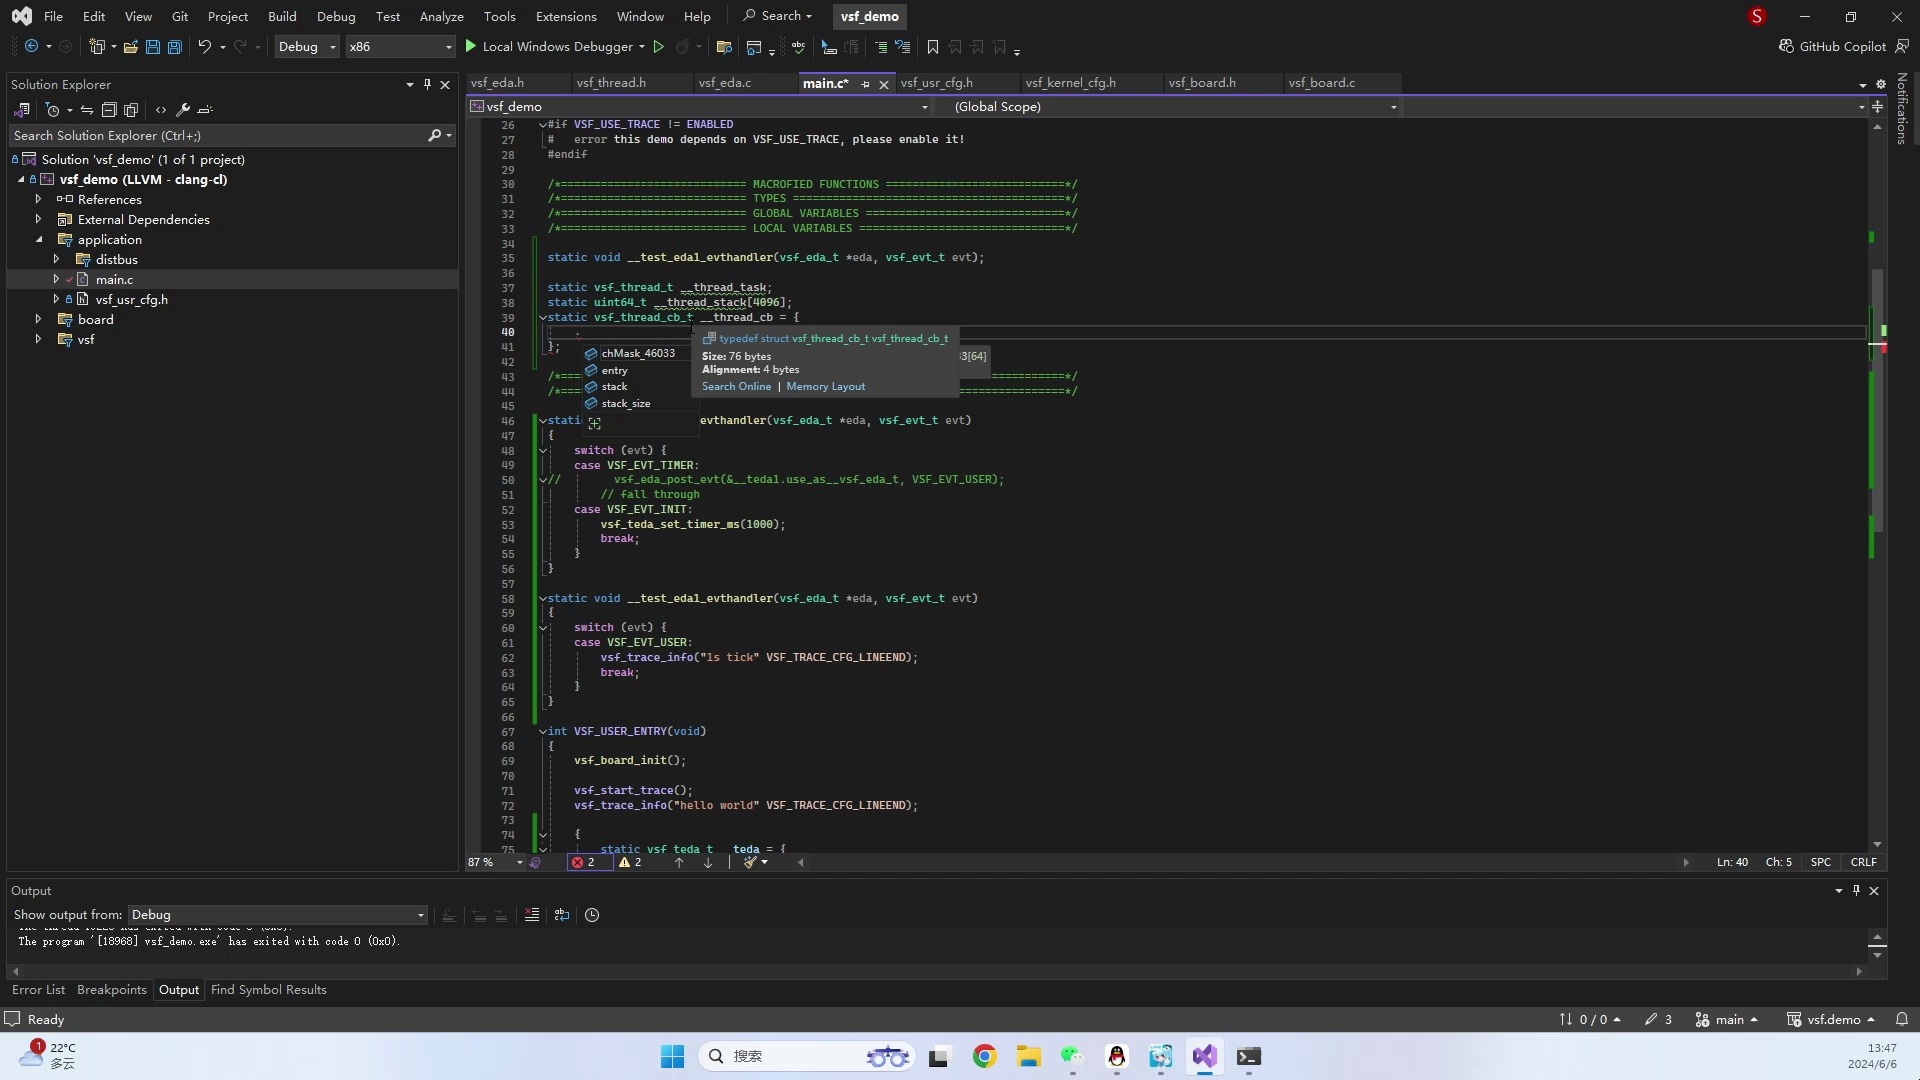Click Search Online in autocomplete popup
Viewport: 1920px width, 1080px height.
[736, 386]
